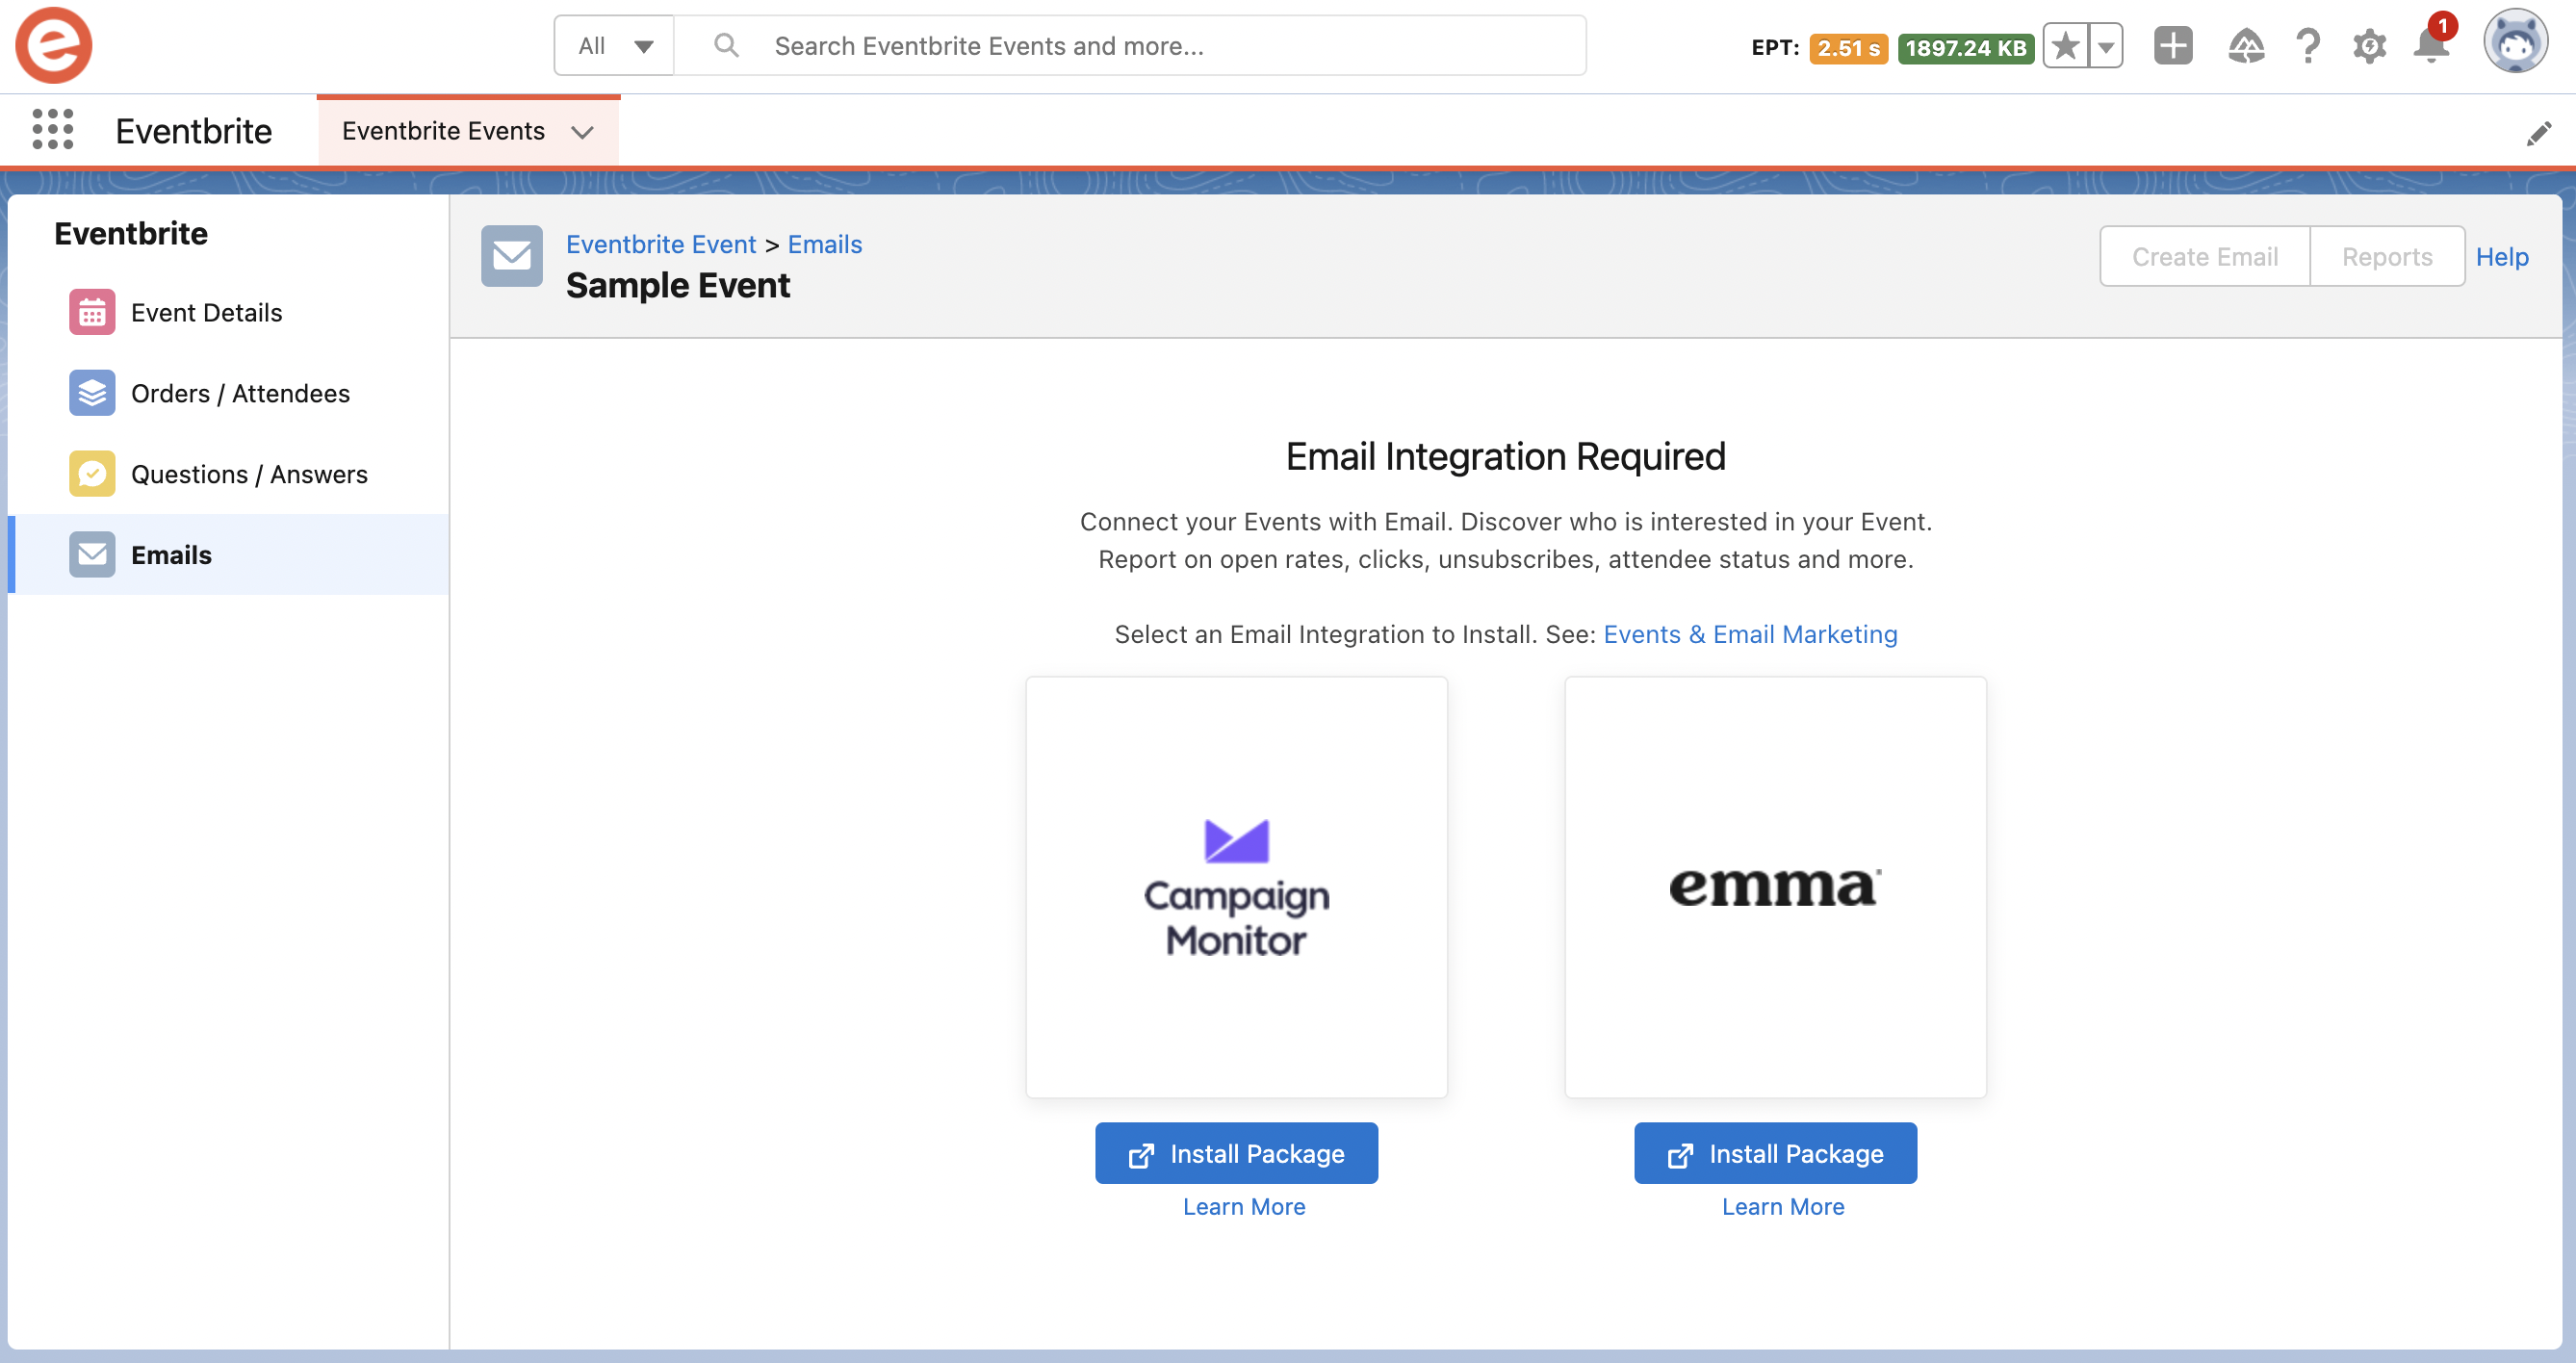Viewport: 2576px width, 1363px height.
Task: Click the Orders / Attendees layers icon
Action: 92,393
